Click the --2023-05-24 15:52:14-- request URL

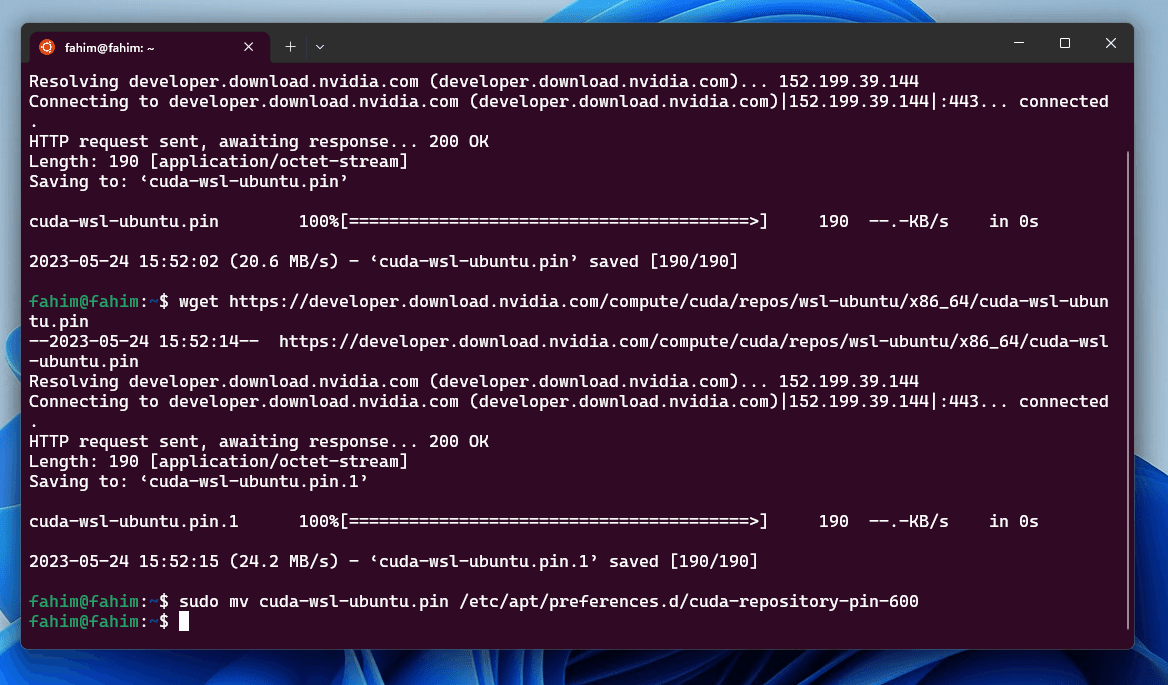pos(693,341)
